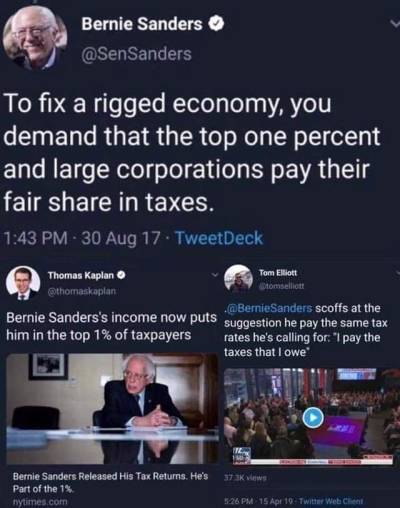Open the NYTimes article image of Sanders

(113, 409)
